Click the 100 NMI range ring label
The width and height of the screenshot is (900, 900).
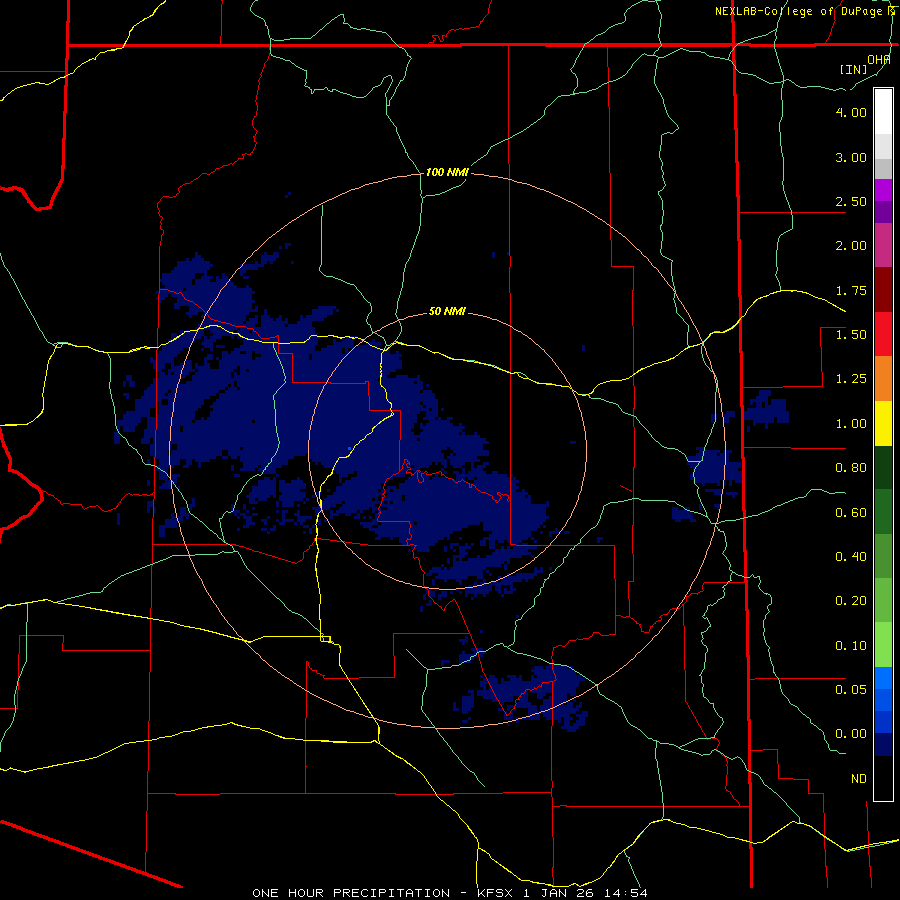[447, 172]
